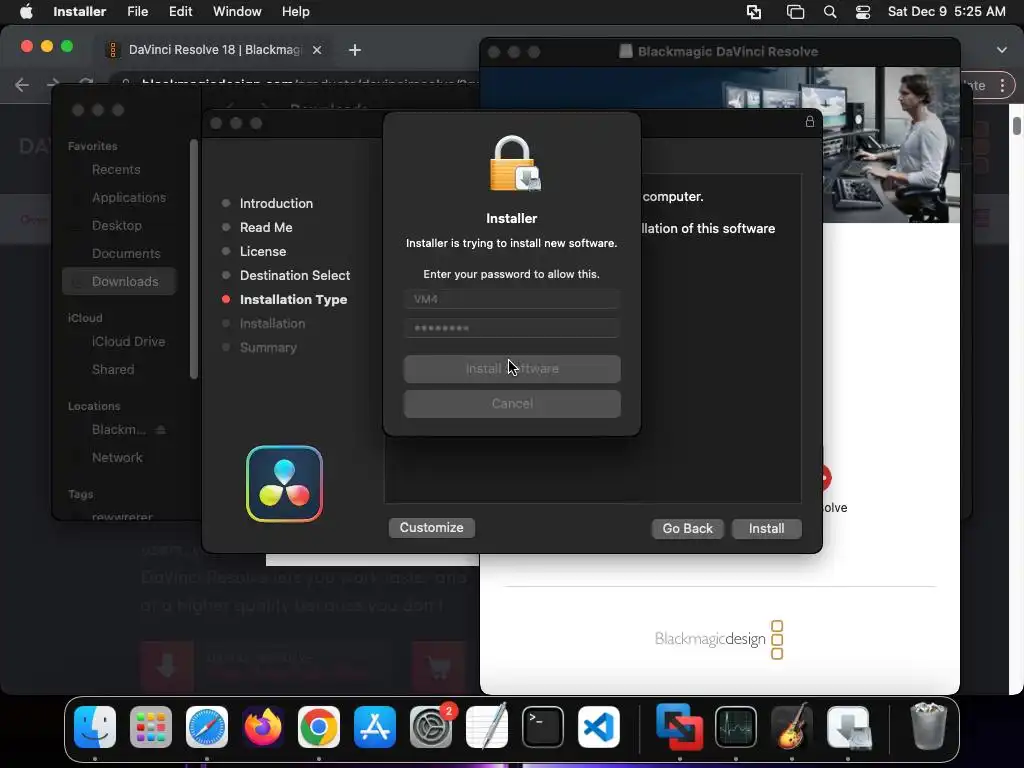This screenshot has width=1024, height=768.
Task: Click the Customize button
Action: coord(432,528)
